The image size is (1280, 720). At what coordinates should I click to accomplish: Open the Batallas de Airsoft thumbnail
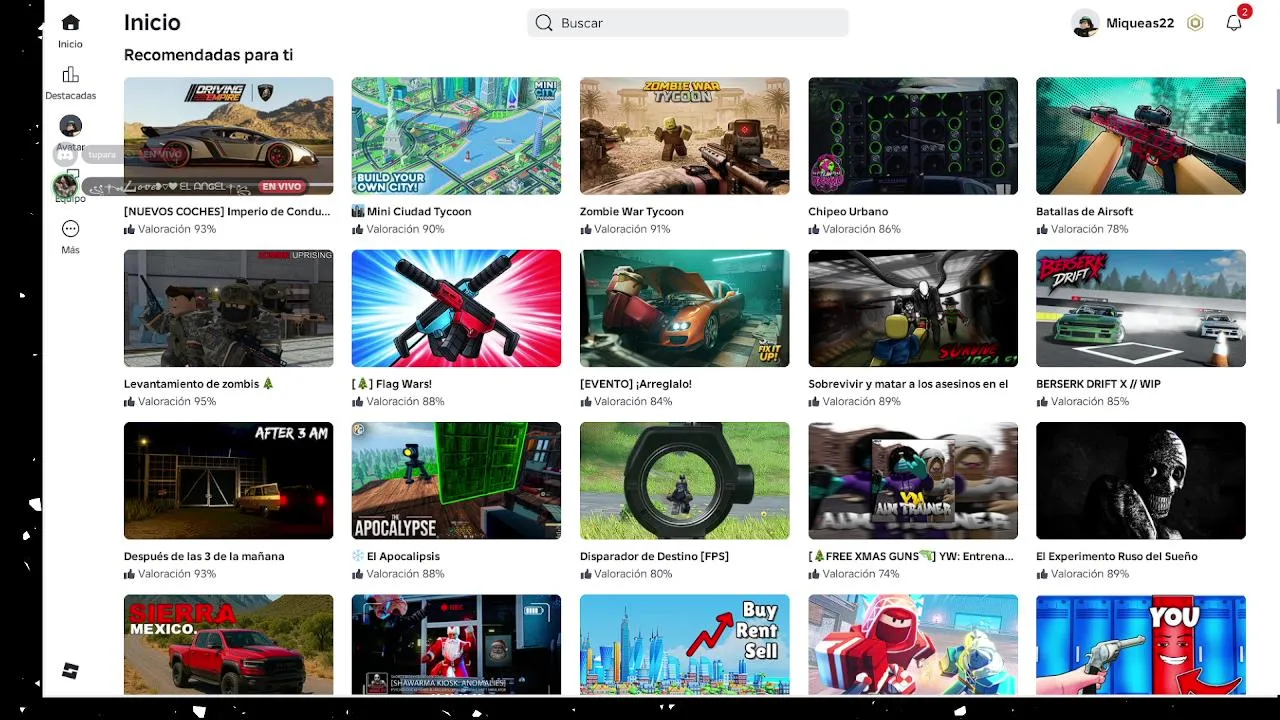click(x=1141, y=136)
